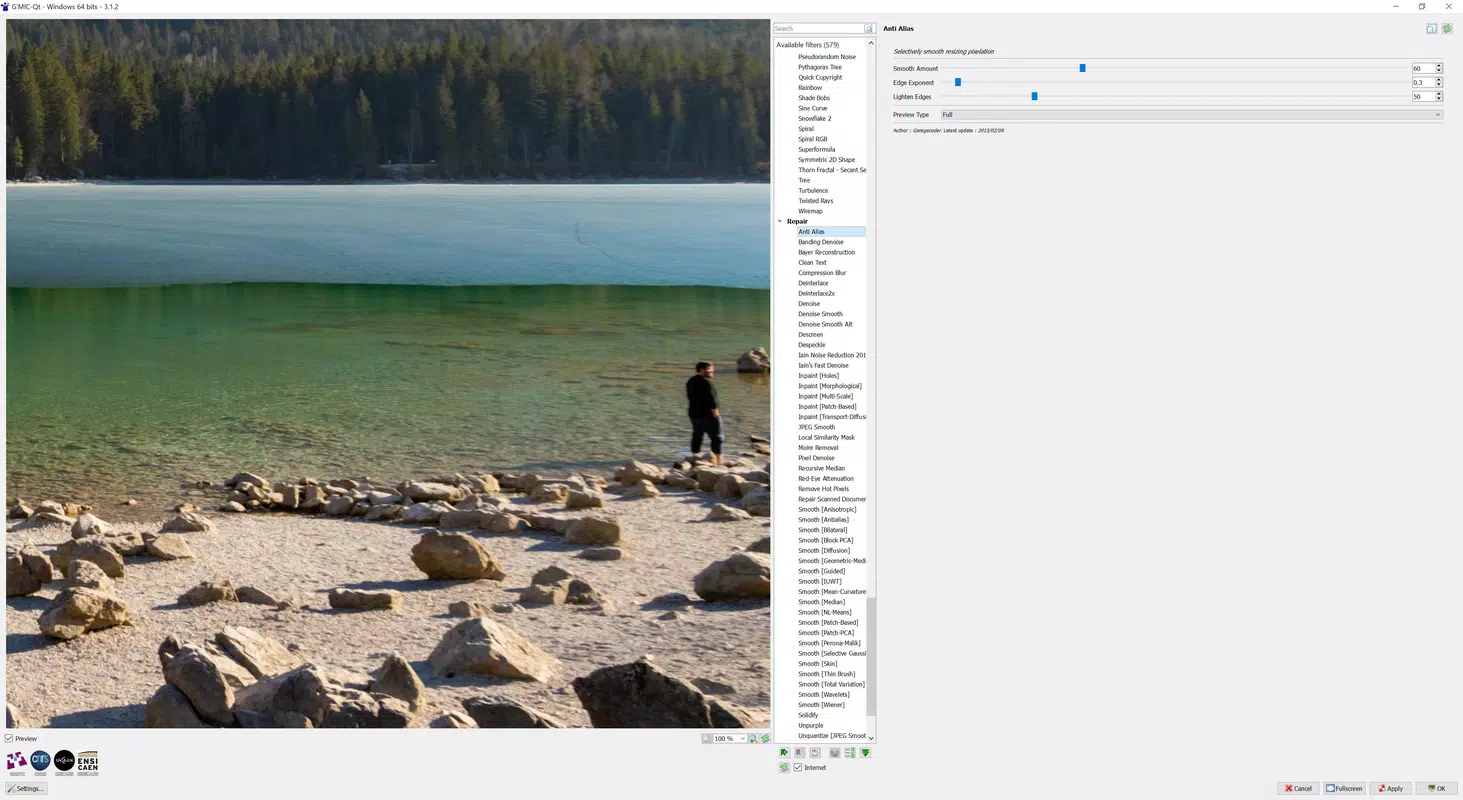1463x800 pixels.
Task: Click the expand/collapse all folders icon
Action: (850, 753)
